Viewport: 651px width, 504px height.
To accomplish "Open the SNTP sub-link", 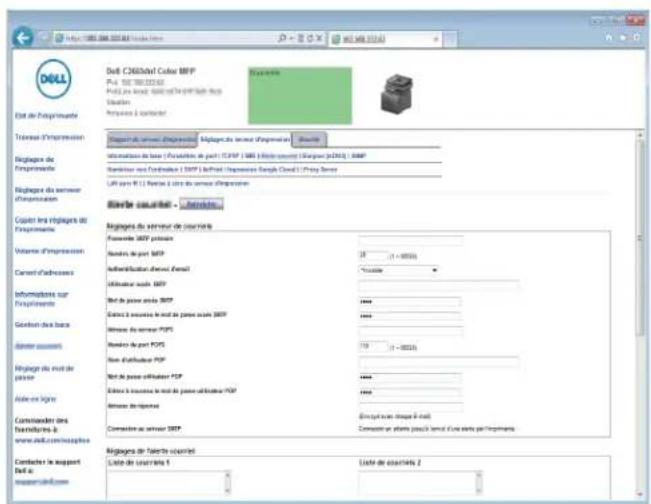I will click(191, 170).
